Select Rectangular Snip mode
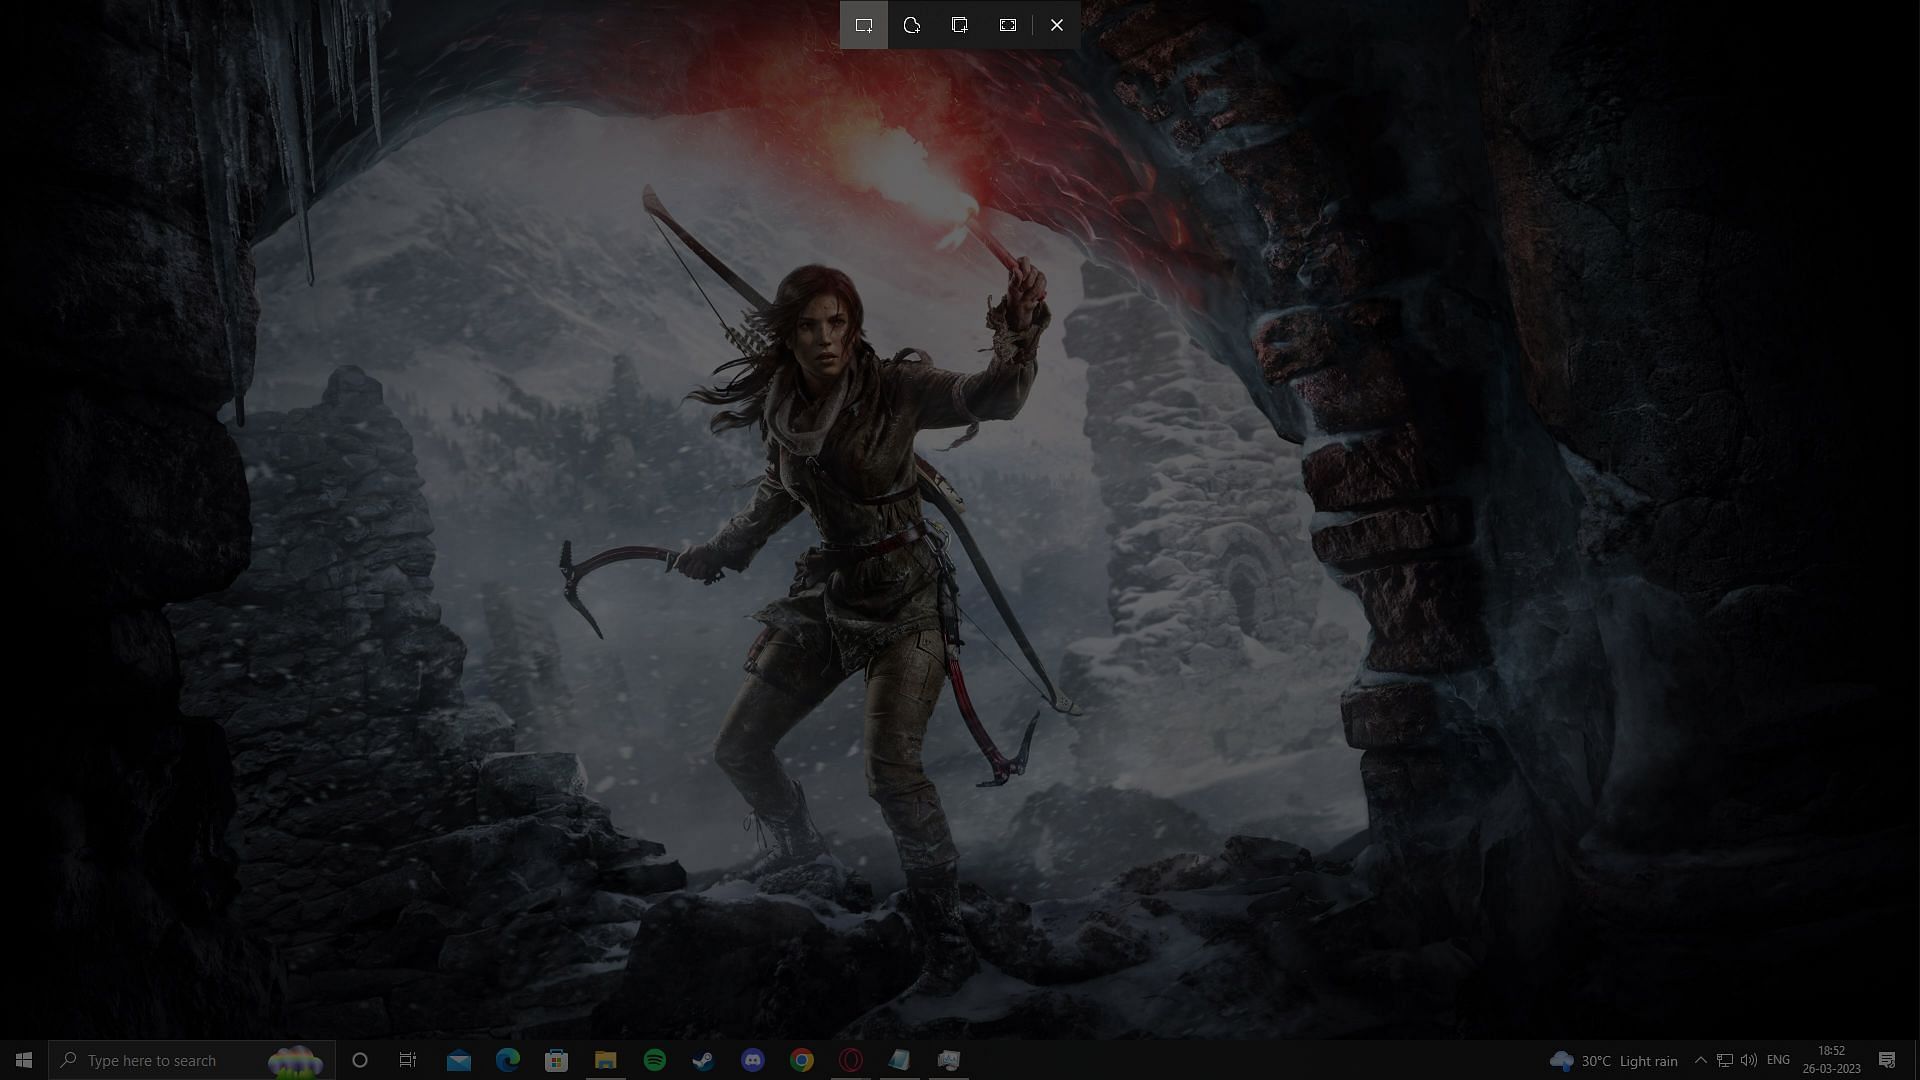The image size is (1920, 1080). 864,25
